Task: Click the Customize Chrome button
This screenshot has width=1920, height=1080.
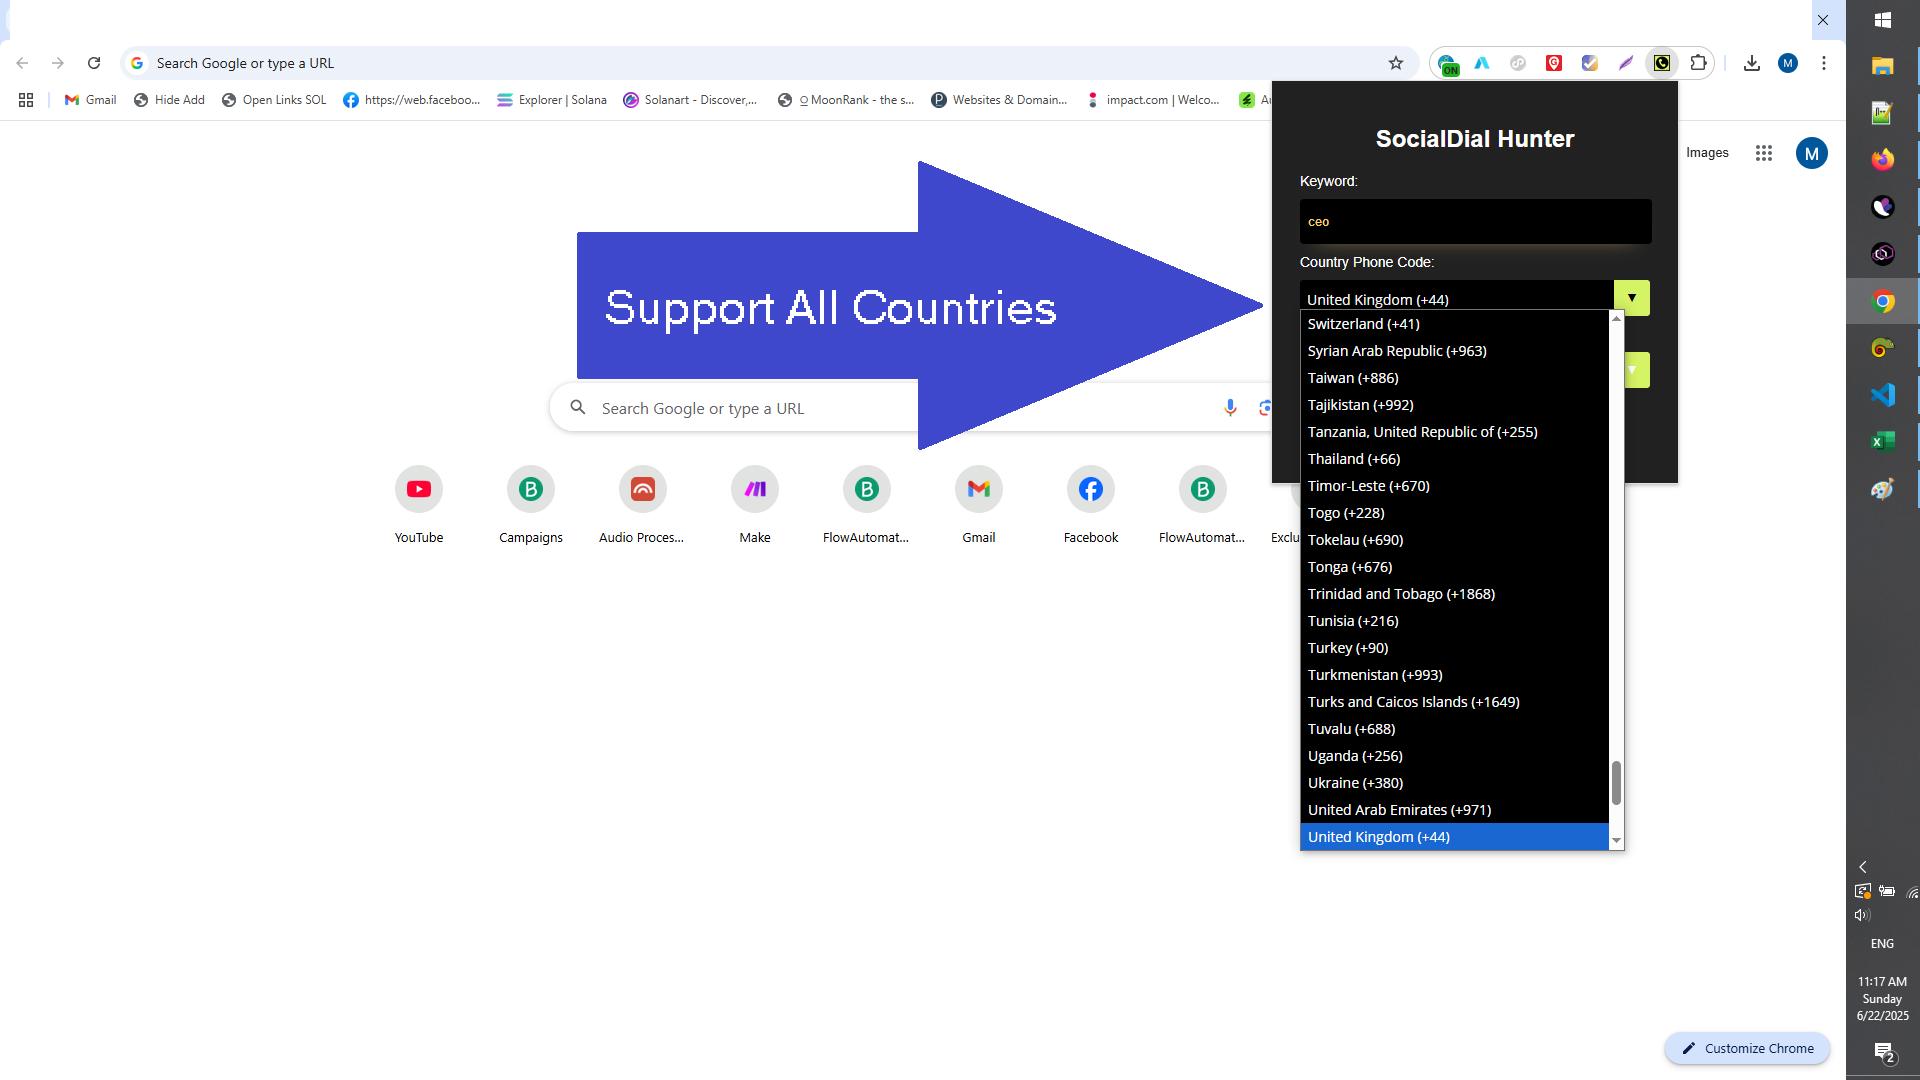Action: click(1746, 1048)
